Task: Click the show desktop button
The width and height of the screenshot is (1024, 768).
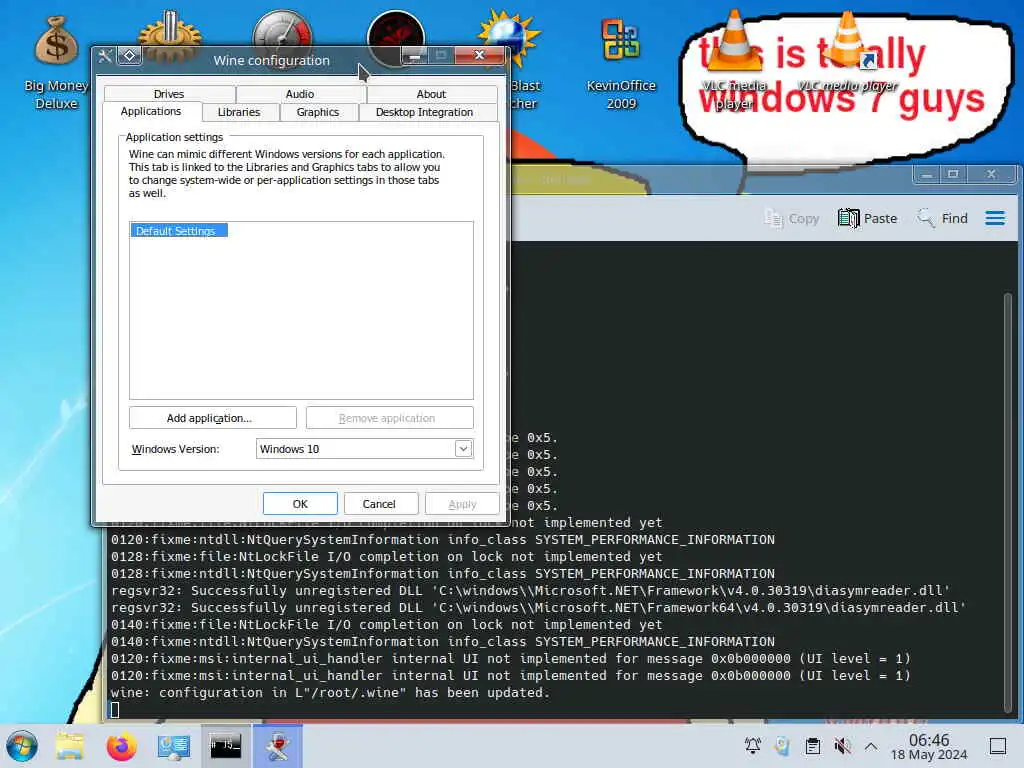Action: (998, 746)
